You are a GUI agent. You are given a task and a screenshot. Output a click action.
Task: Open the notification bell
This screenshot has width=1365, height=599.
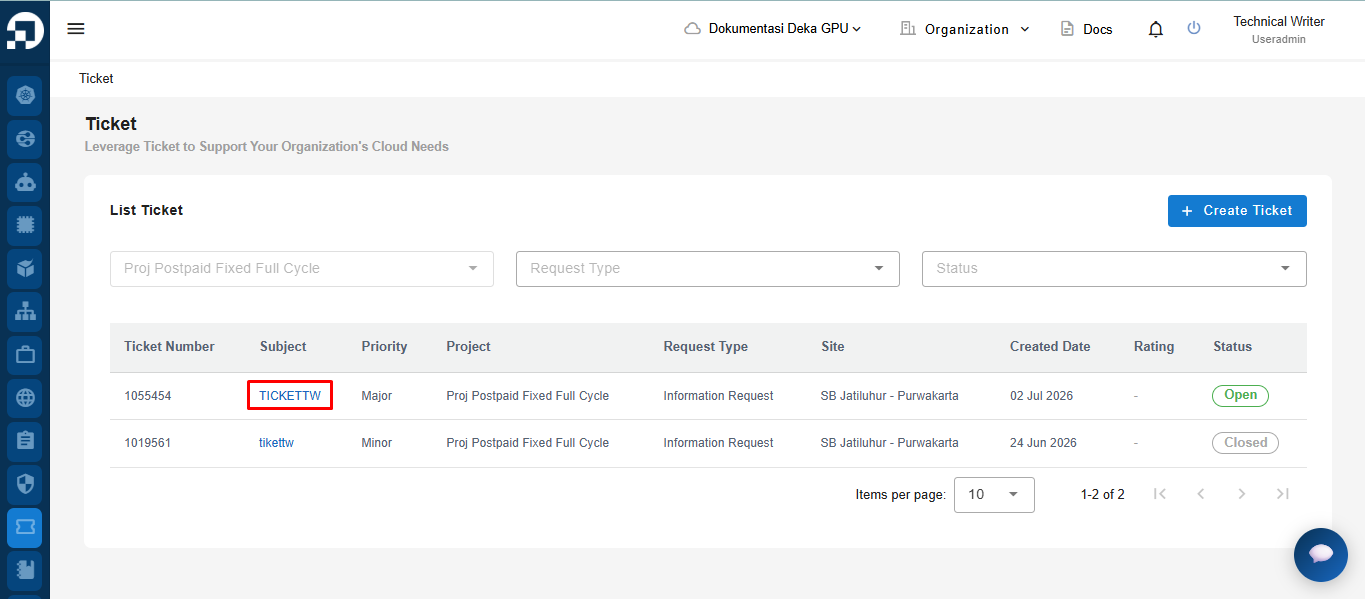pyautogui.click(x=1156, y=29)
